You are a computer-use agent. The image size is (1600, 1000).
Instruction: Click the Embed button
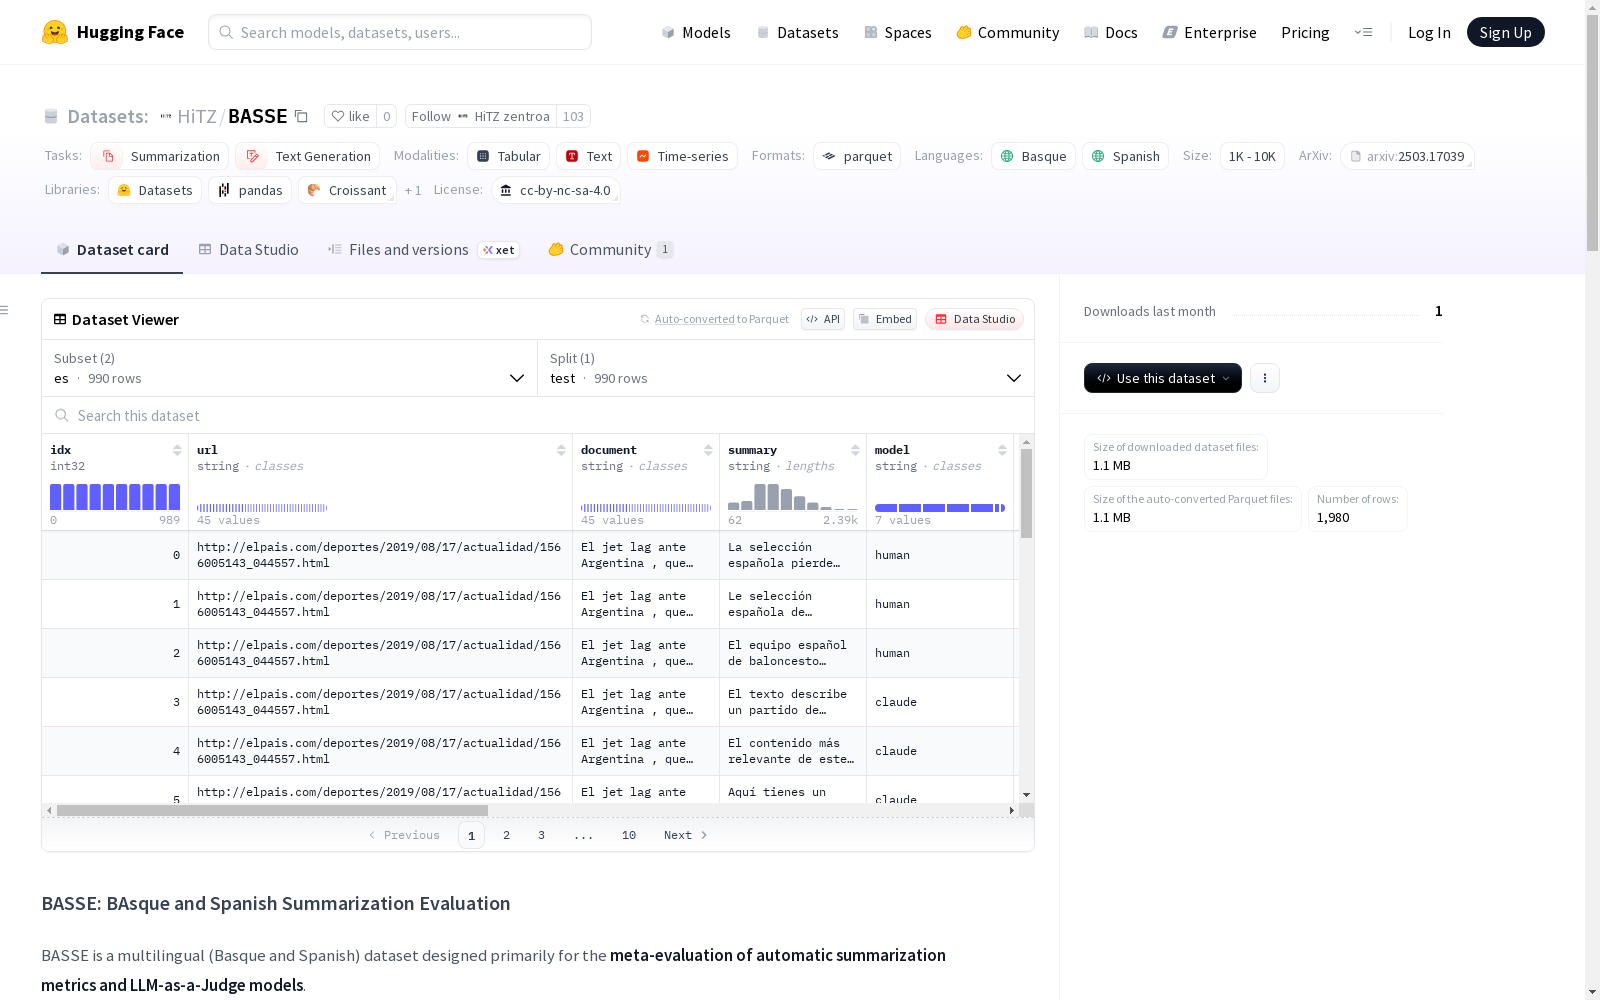tap(885, 319)
